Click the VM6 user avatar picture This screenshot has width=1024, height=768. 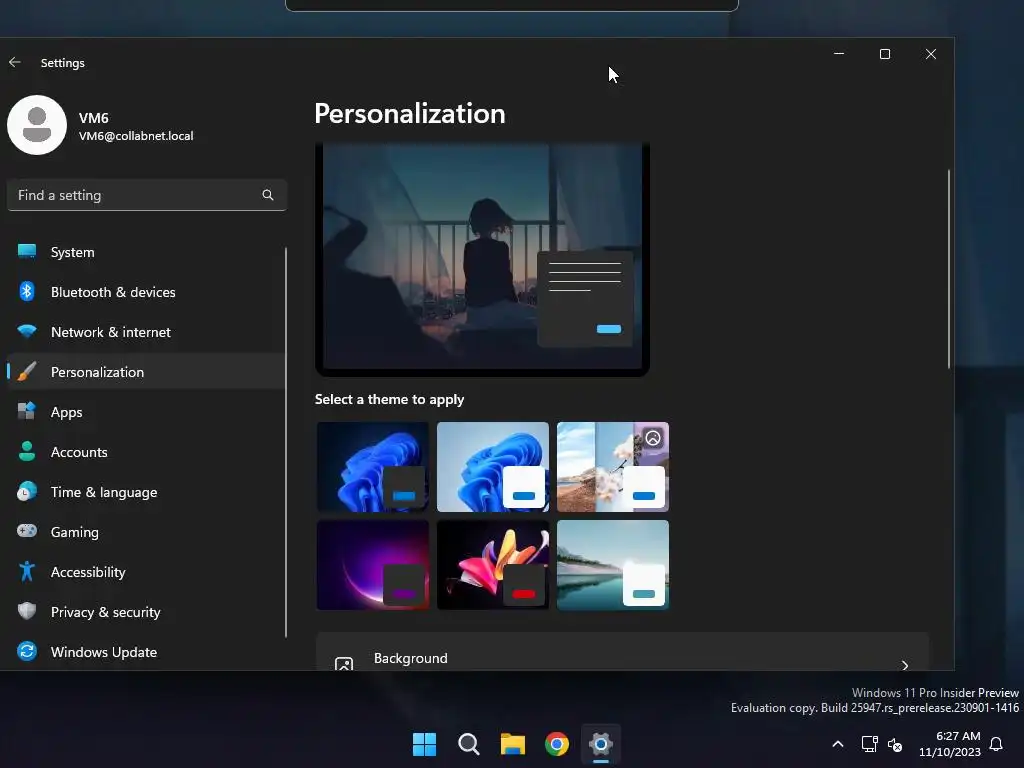click(x=37, y=125)
